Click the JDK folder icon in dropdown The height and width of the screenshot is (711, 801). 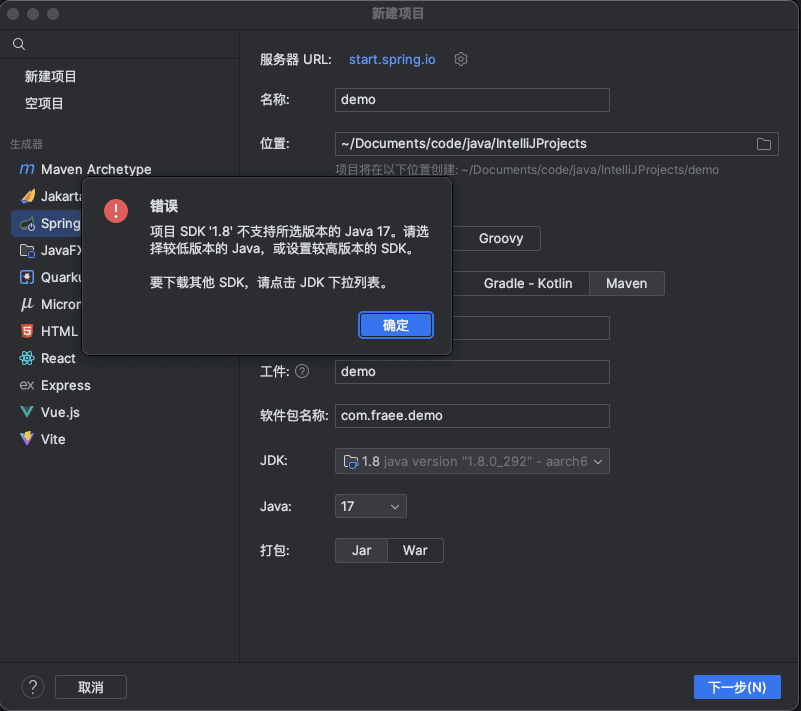(351, 462)
